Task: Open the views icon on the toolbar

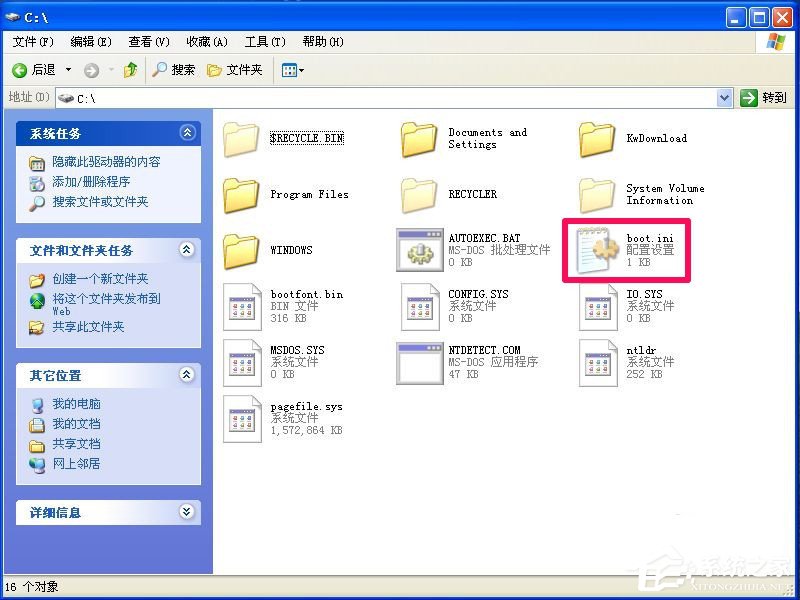Action: (290, 70)
